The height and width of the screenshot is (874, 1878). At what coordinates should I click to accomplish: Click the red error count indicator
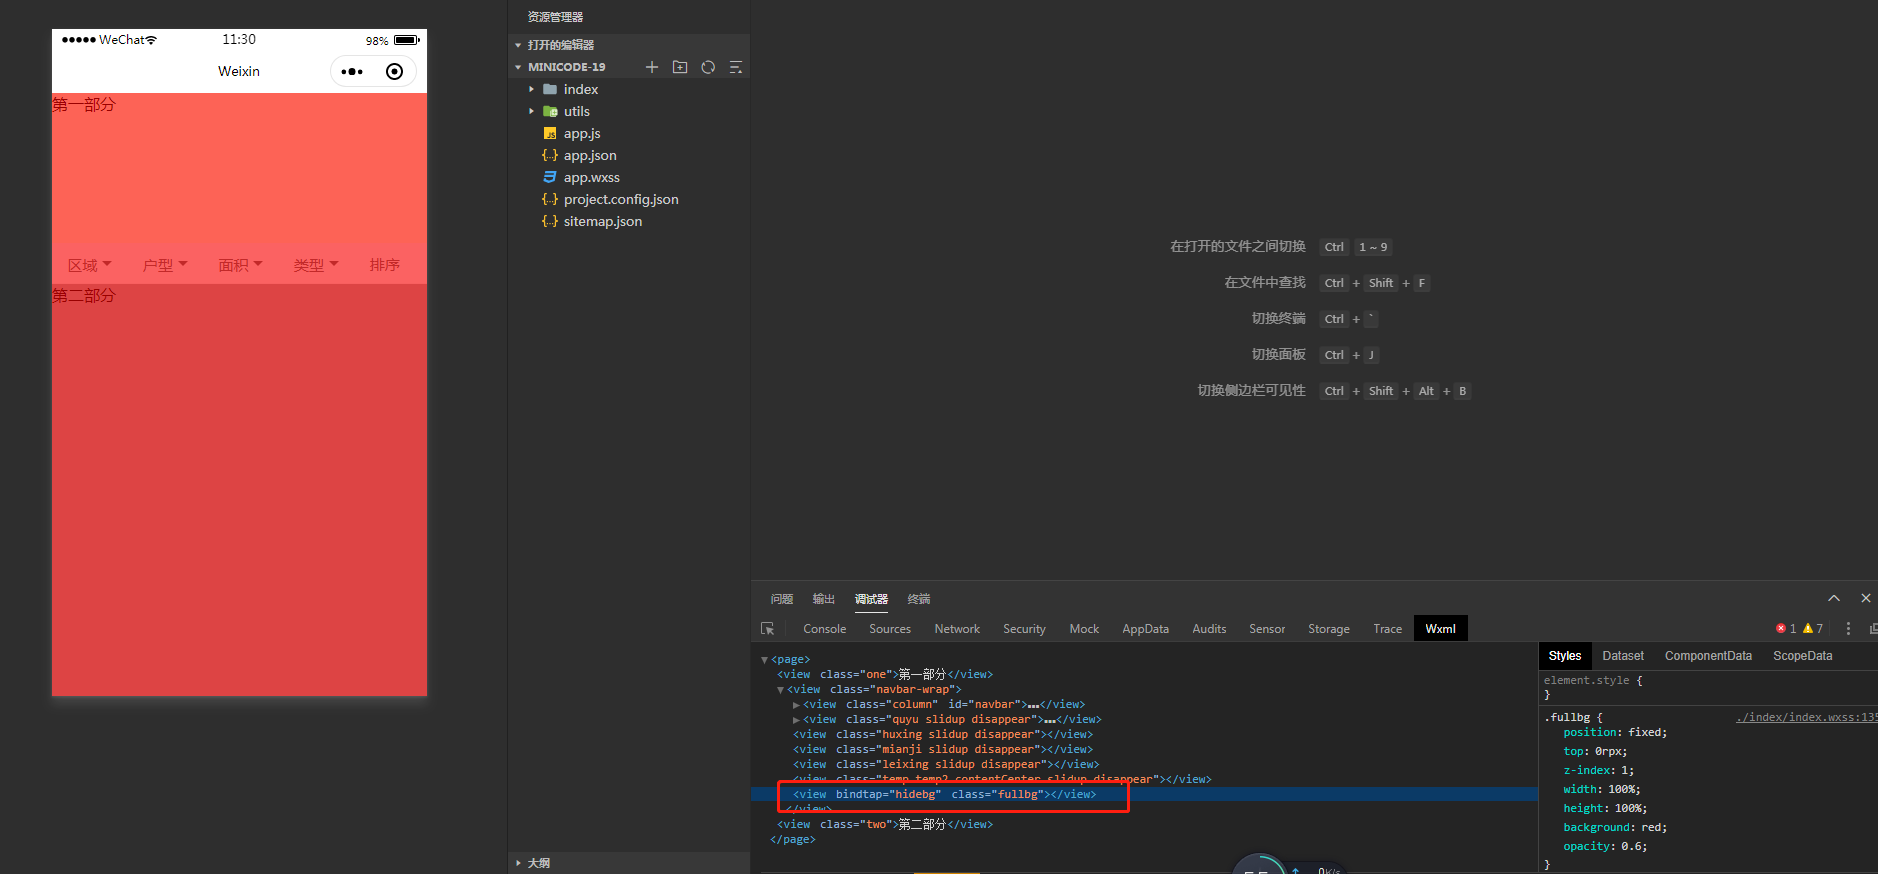(1786, 629)
